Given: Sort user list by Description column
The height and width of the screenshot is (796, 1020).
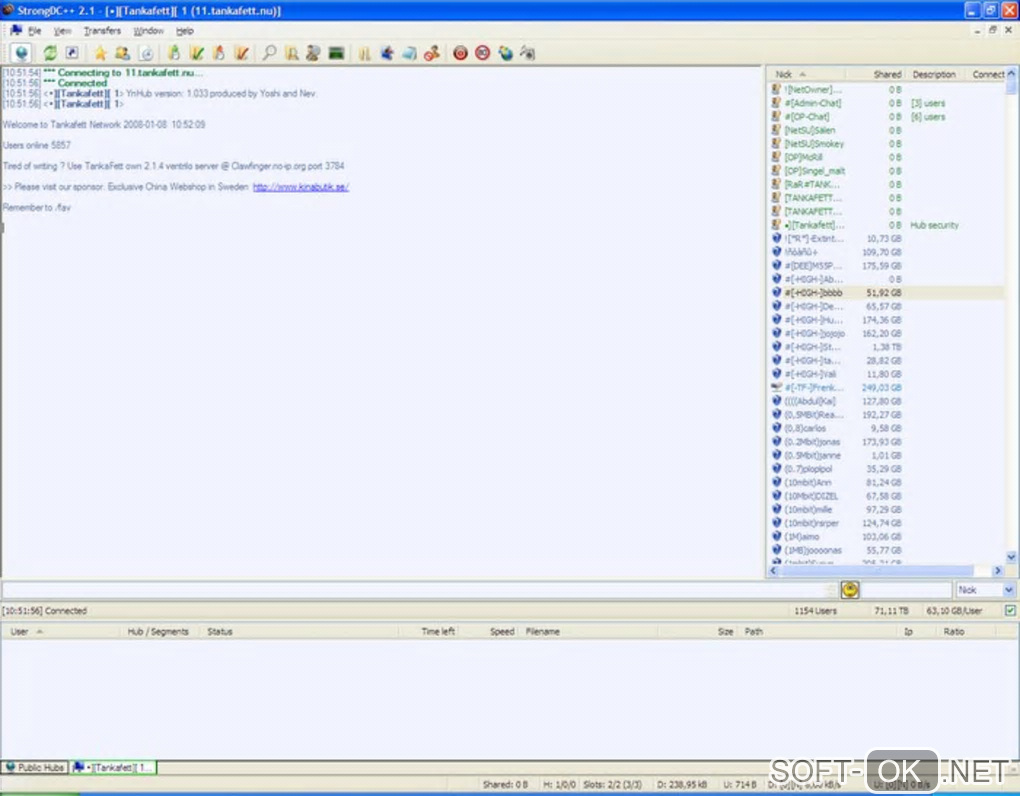Looking at the screenshot, I should click(934, 74).
